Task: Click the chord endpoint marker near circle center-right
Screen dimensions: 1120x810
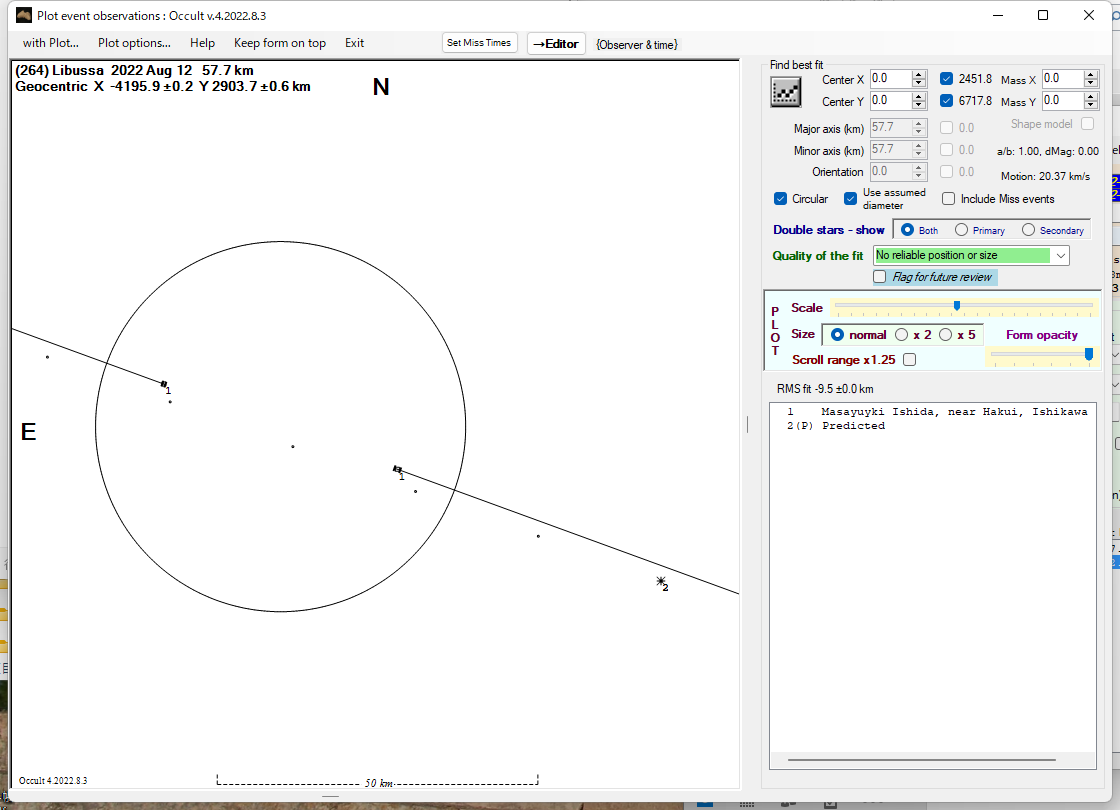Action: click(x=397, y=469)
